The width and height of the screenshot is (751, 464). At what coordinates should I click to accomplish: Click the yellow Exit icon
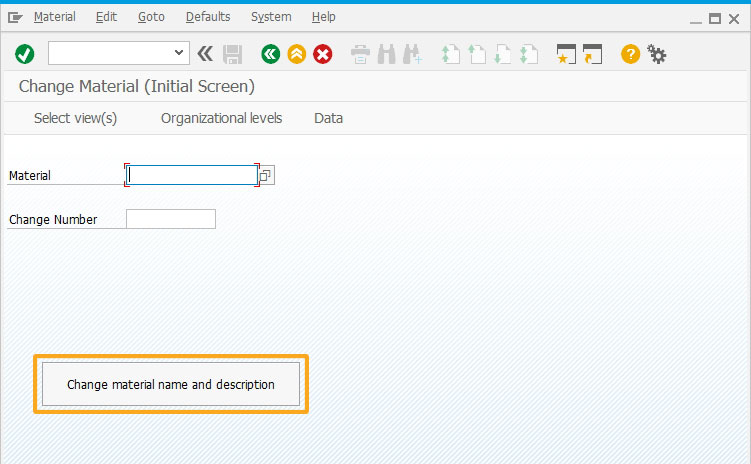coord(296,54)
